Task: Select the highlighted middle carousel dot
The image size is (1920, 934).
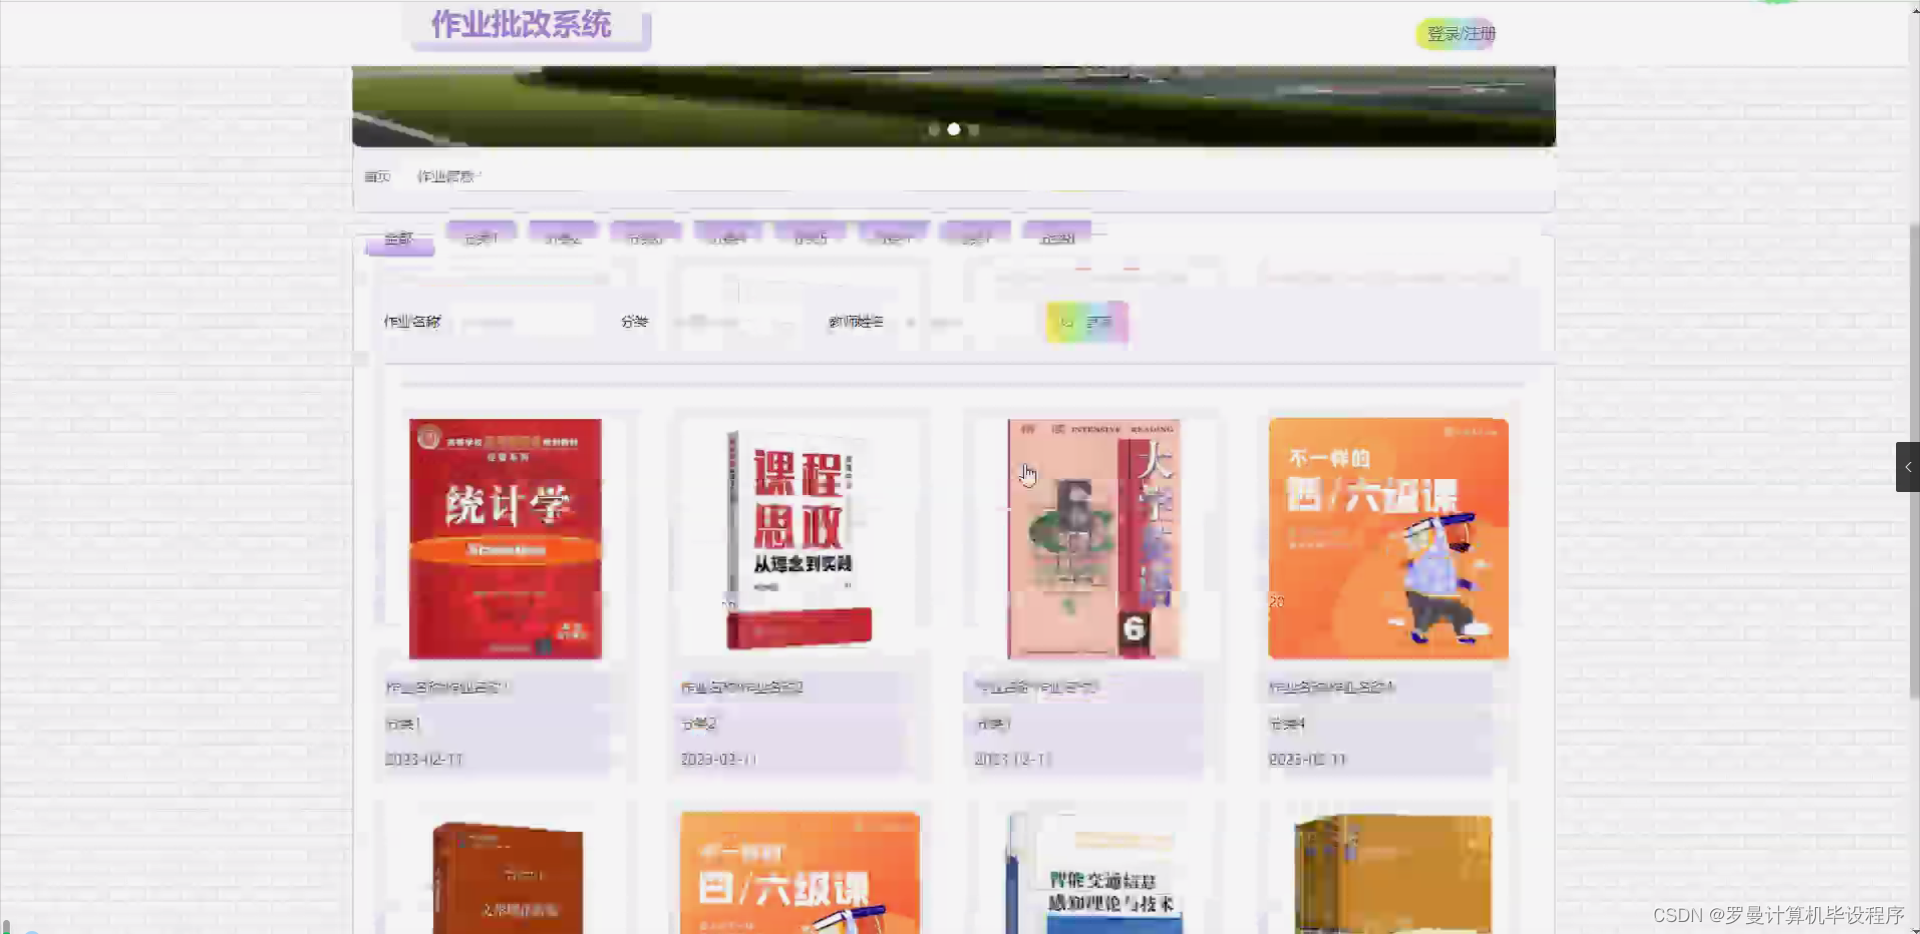Action: coord(954,129)
